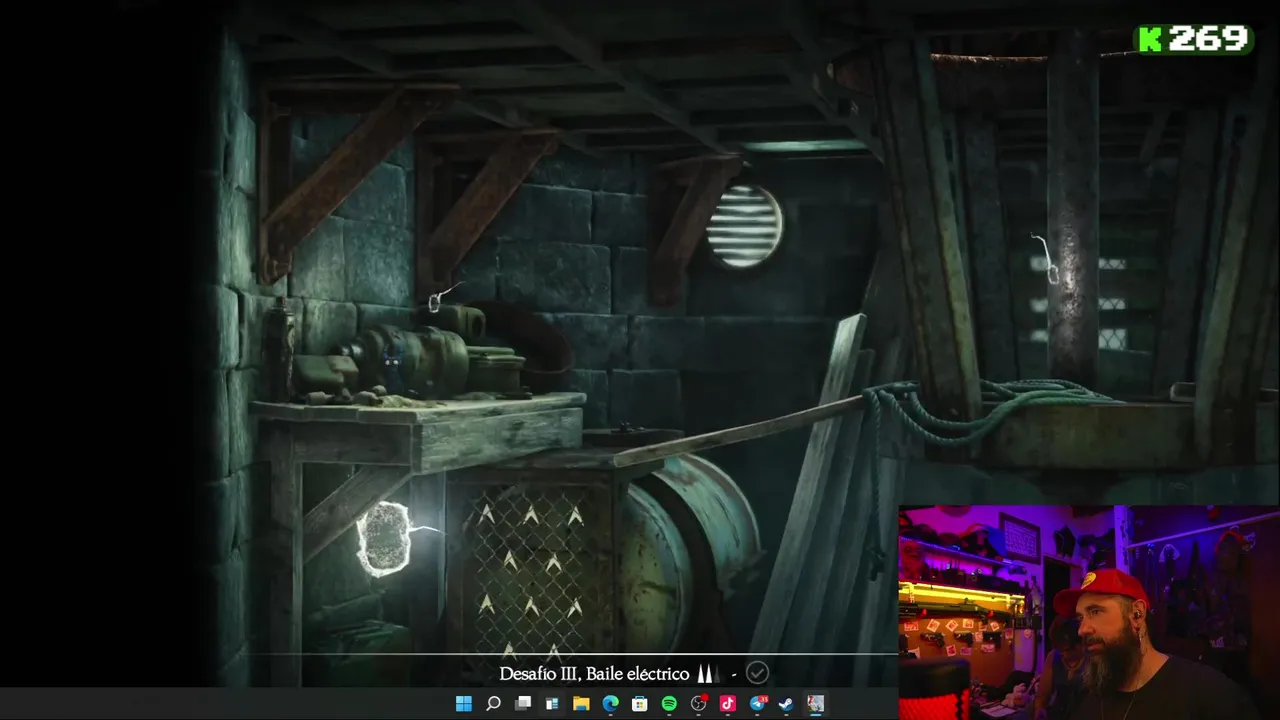Click the green Kick logo
The image size is (1280, 720).
[1150, 39]
